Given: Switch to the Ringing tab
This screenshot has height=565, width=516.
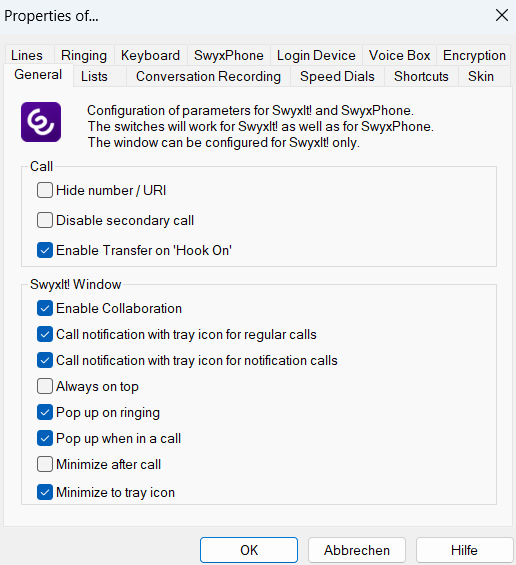Looking at the screenshot, I should 84,55.
